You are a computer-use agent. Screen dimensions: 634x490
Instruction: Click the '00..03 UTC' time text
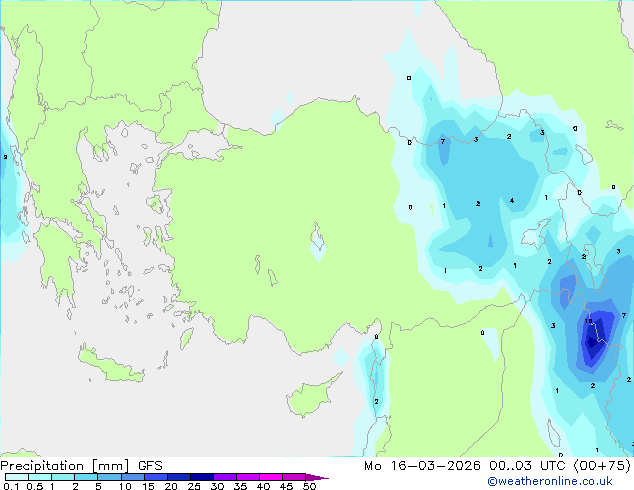[528, 466]
